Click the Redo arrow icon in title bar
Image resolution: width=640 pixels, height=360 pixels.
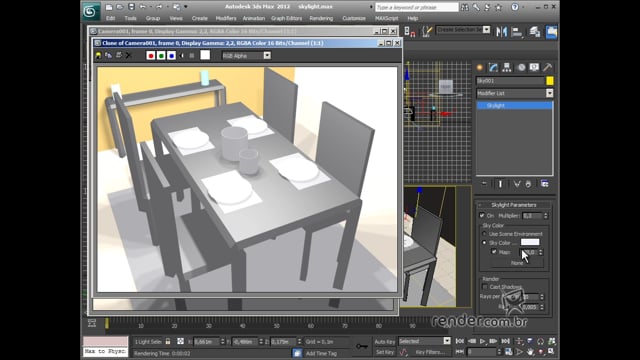159,7
